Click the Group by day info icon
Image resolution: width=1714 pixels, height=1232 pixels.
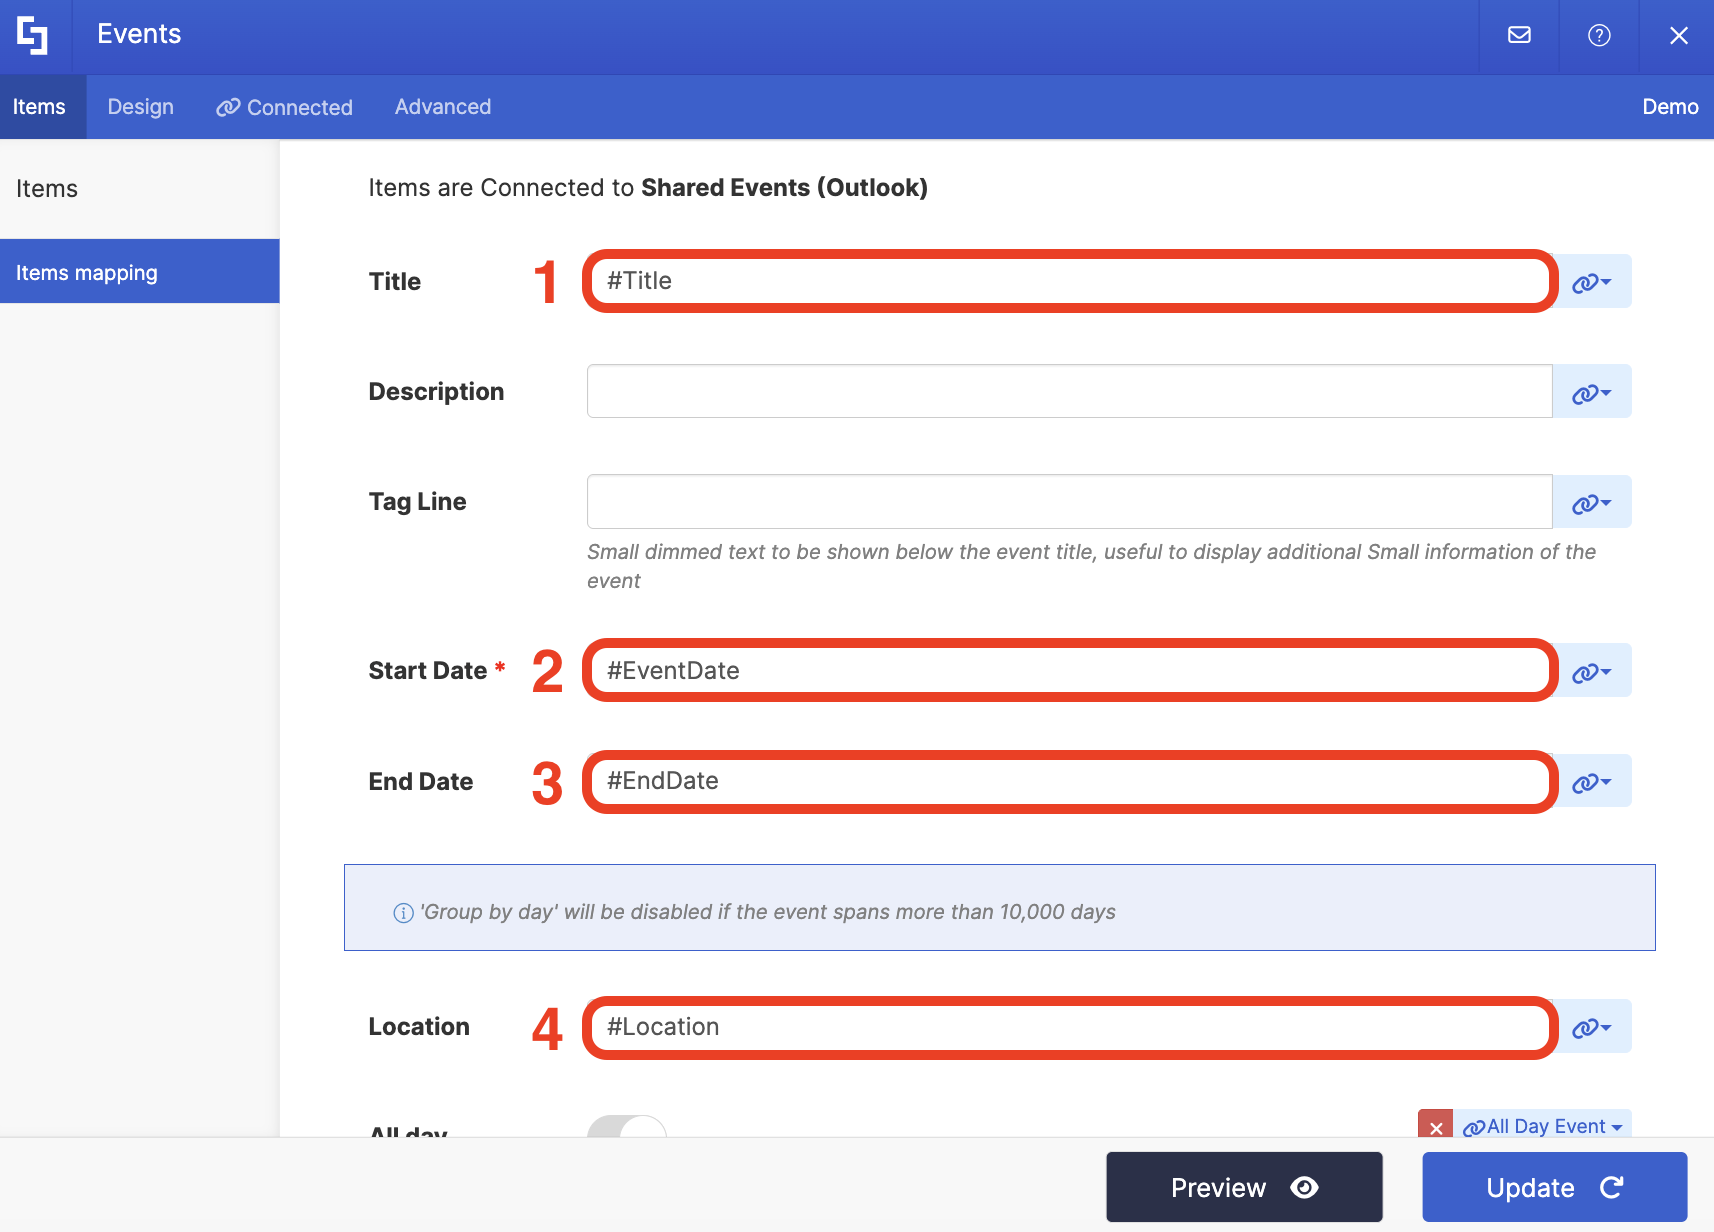pyautogui.click(x=403, y=912)
